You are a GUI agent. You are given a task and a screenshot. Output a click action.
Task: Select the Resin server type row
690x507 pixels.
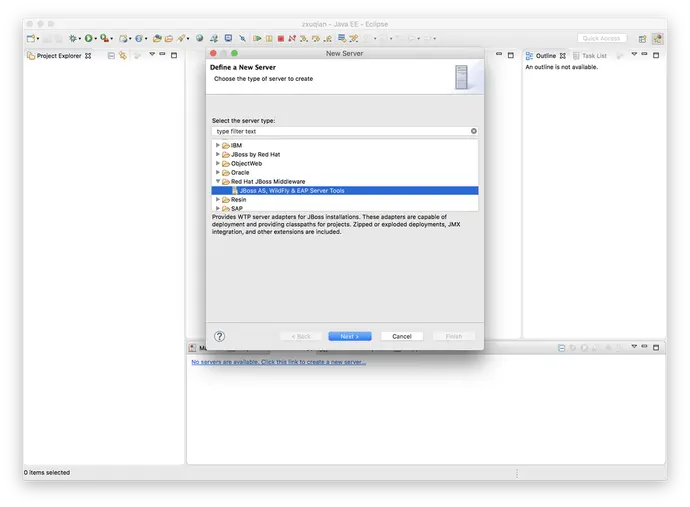pyautogui.click(x=345, y=199)
